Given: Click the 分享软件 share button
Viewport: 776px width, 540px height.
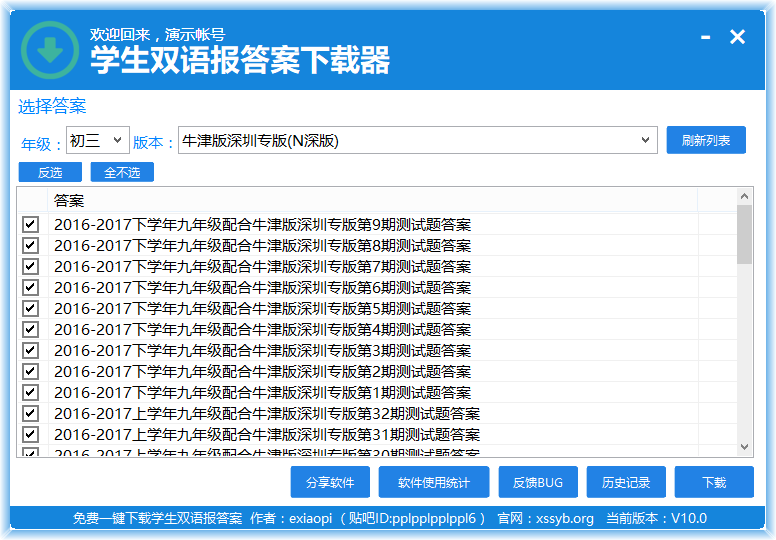Looking at the screenshot, I should [x=330, y=482].
